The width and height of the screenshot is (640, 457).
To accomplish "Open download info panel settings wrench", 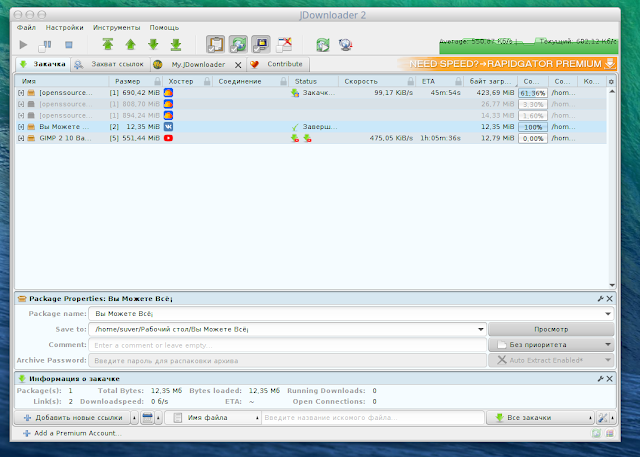I will (x=600, y=379).
